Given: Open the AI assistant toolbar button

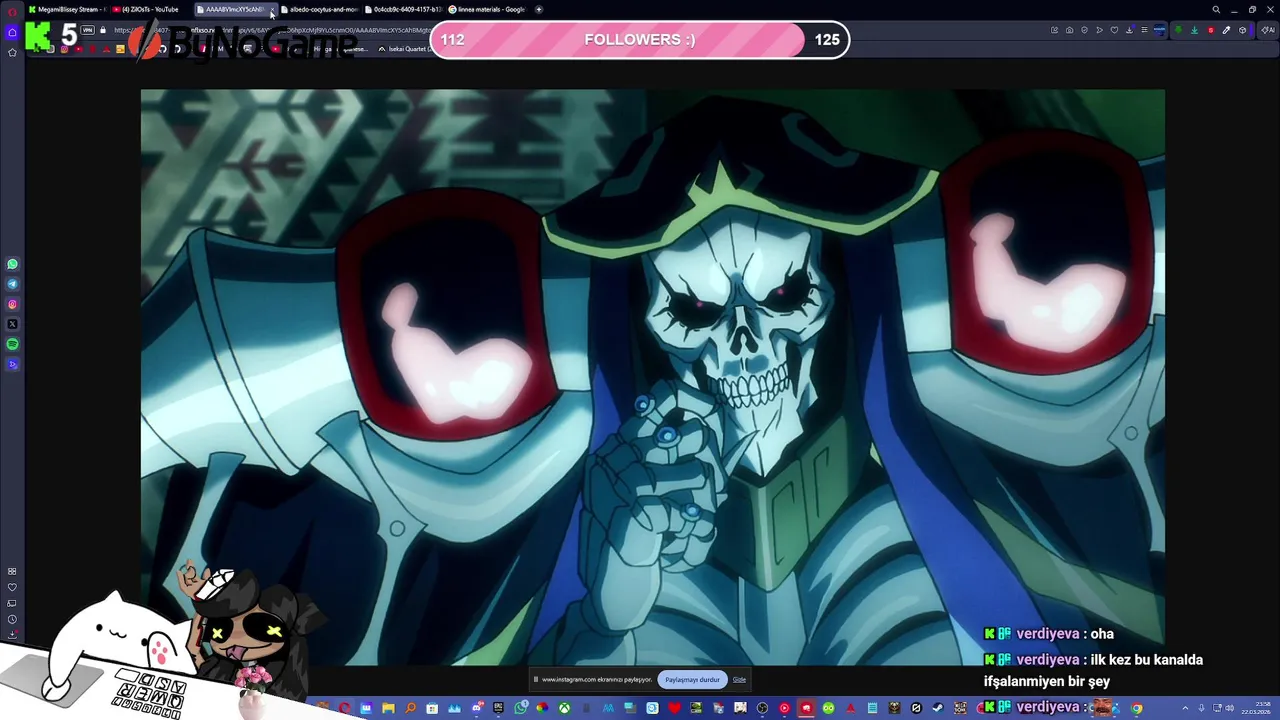Looking at the screenshot, I should (x=1268, y=30).
